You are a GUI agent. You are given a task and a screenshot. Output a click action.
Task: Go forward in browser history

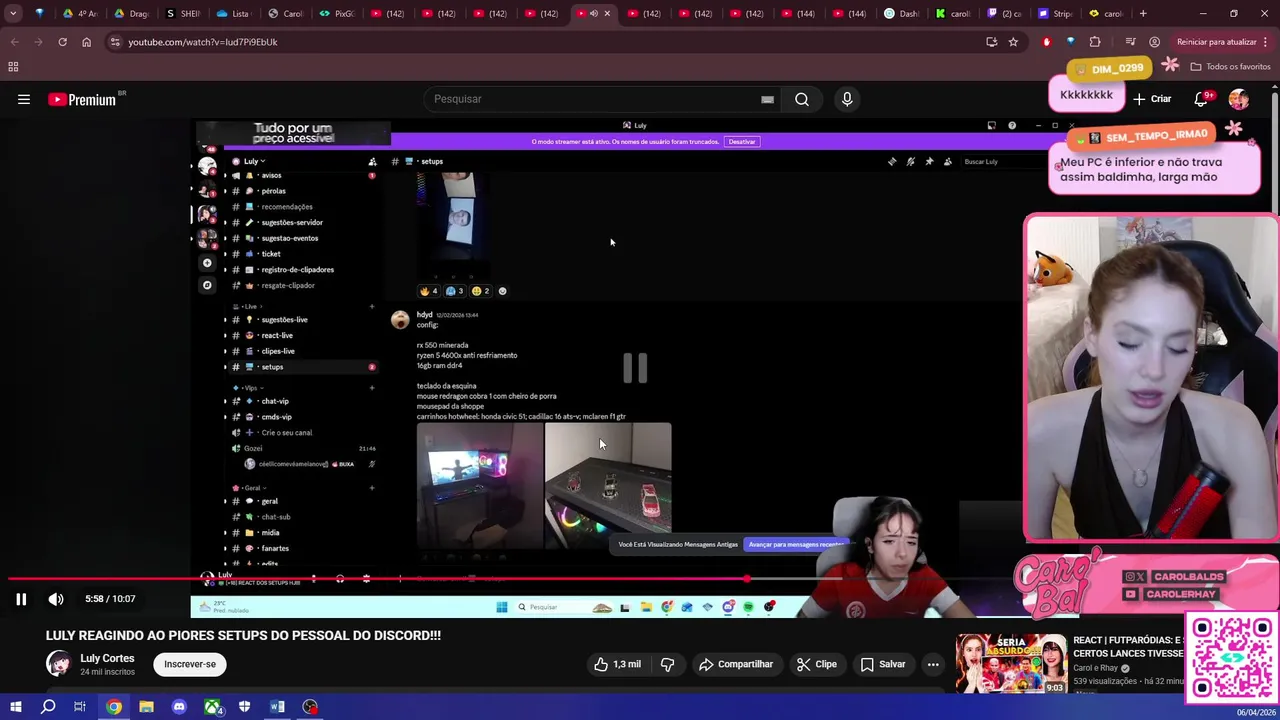(39, 42)
